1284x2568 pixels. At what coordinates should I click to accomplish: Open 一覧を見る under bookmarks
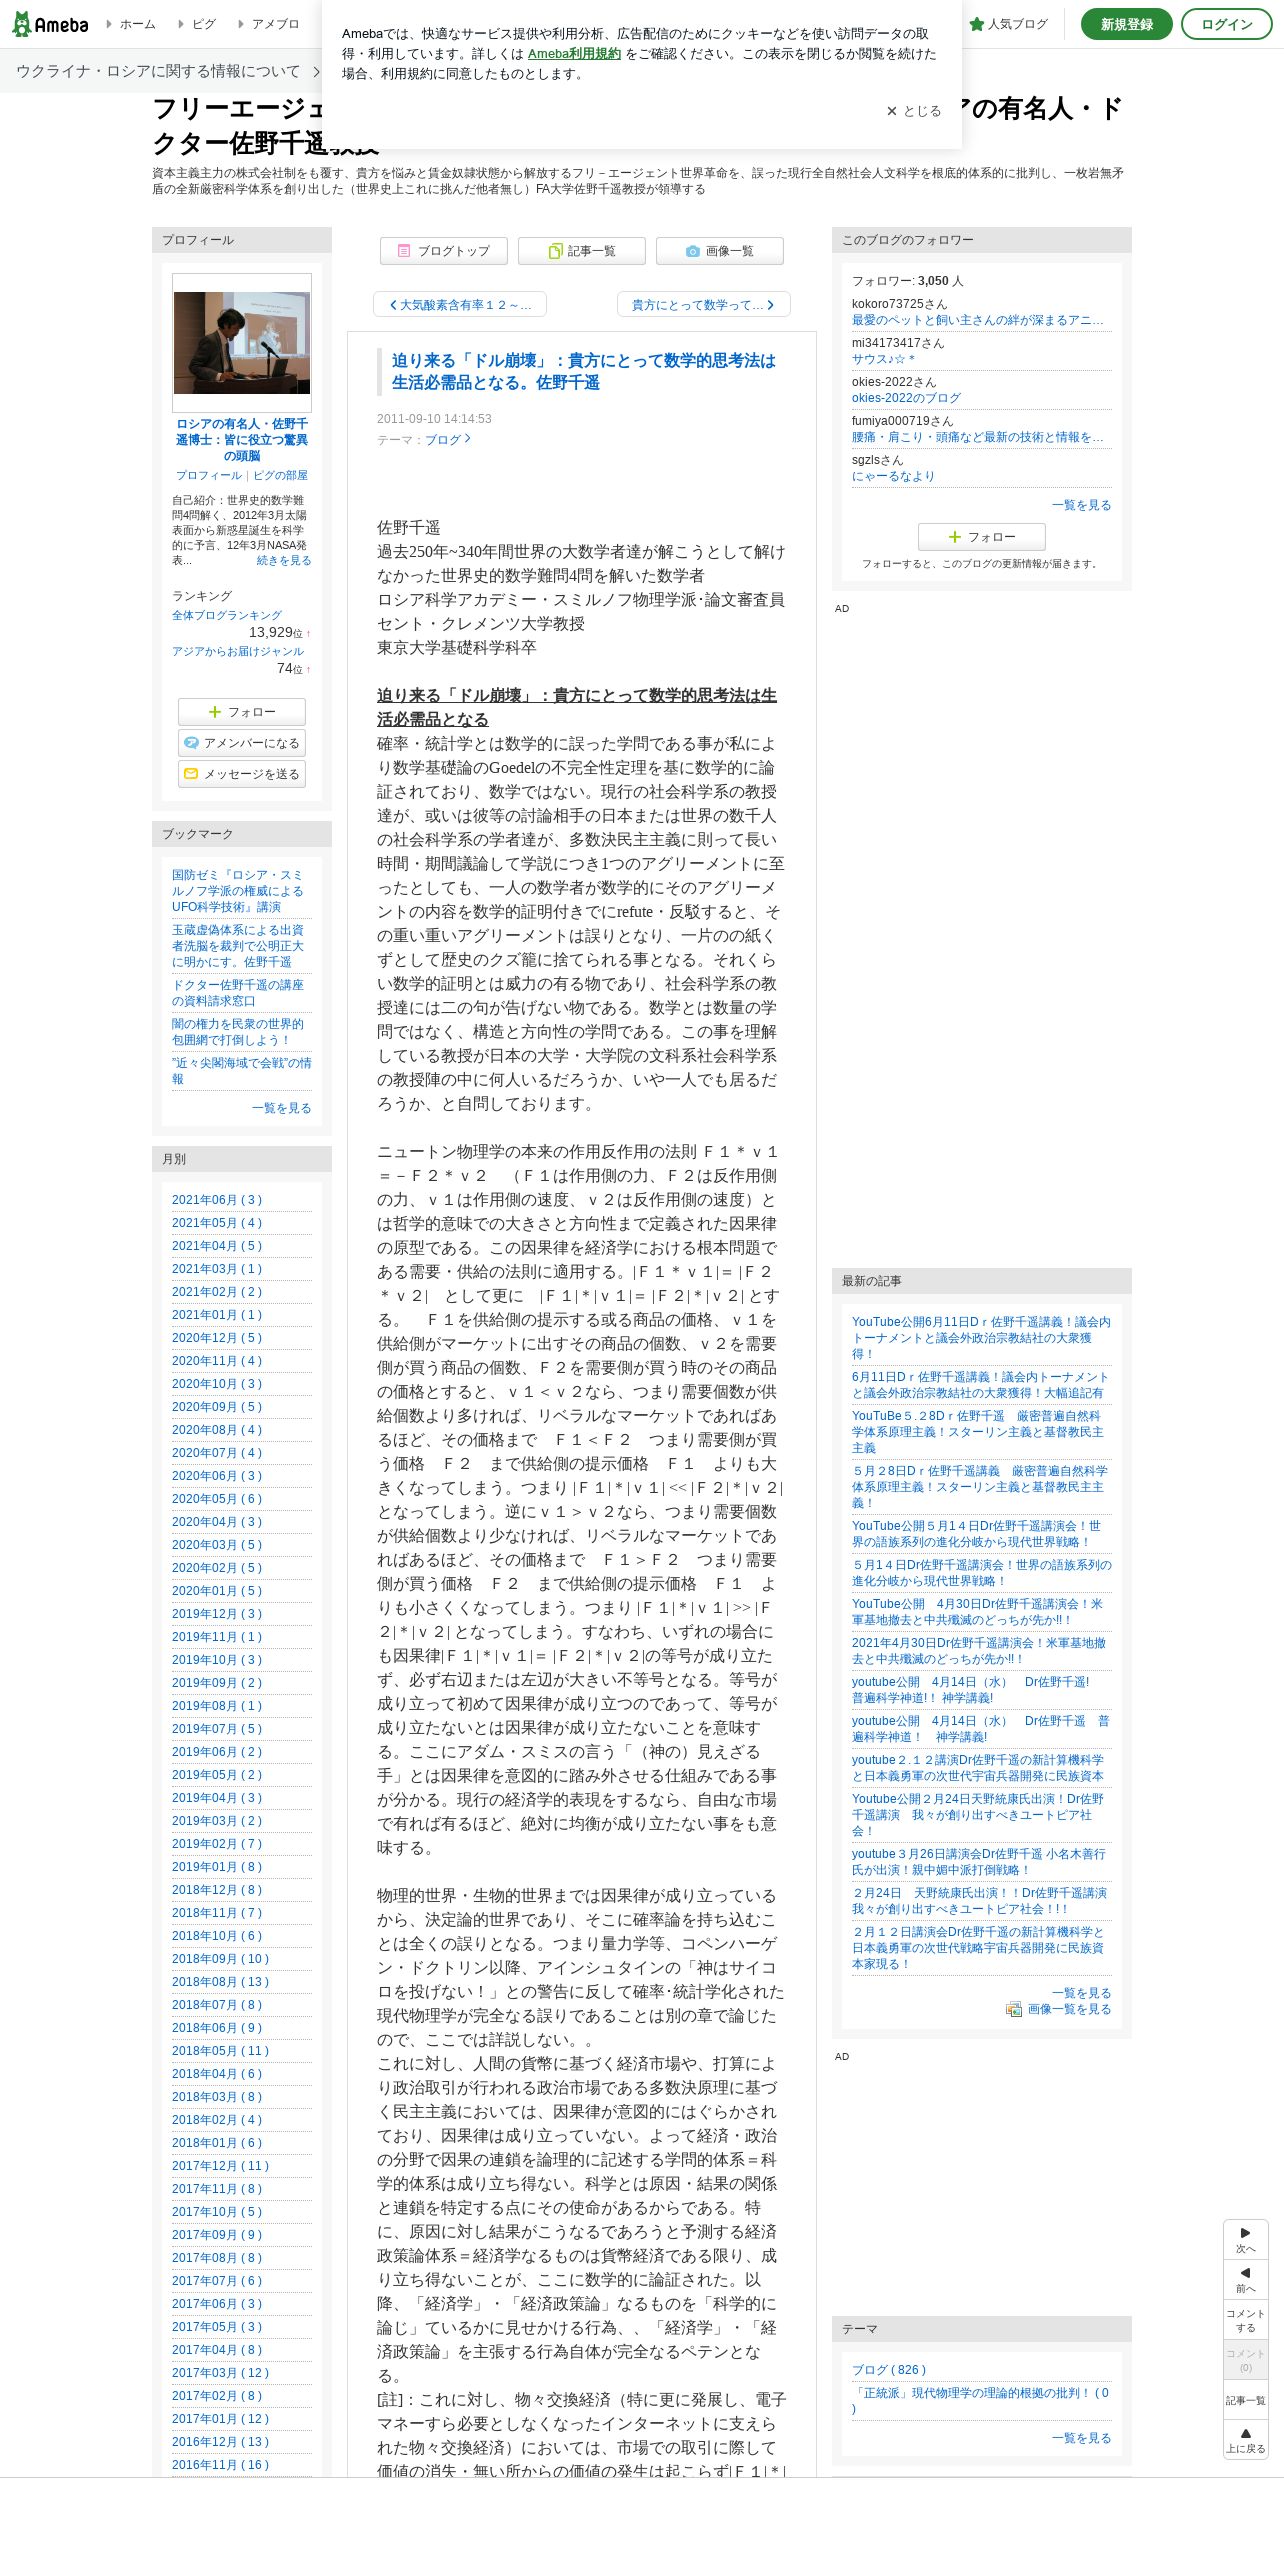pyautogui.click(x=282, y=1108)
